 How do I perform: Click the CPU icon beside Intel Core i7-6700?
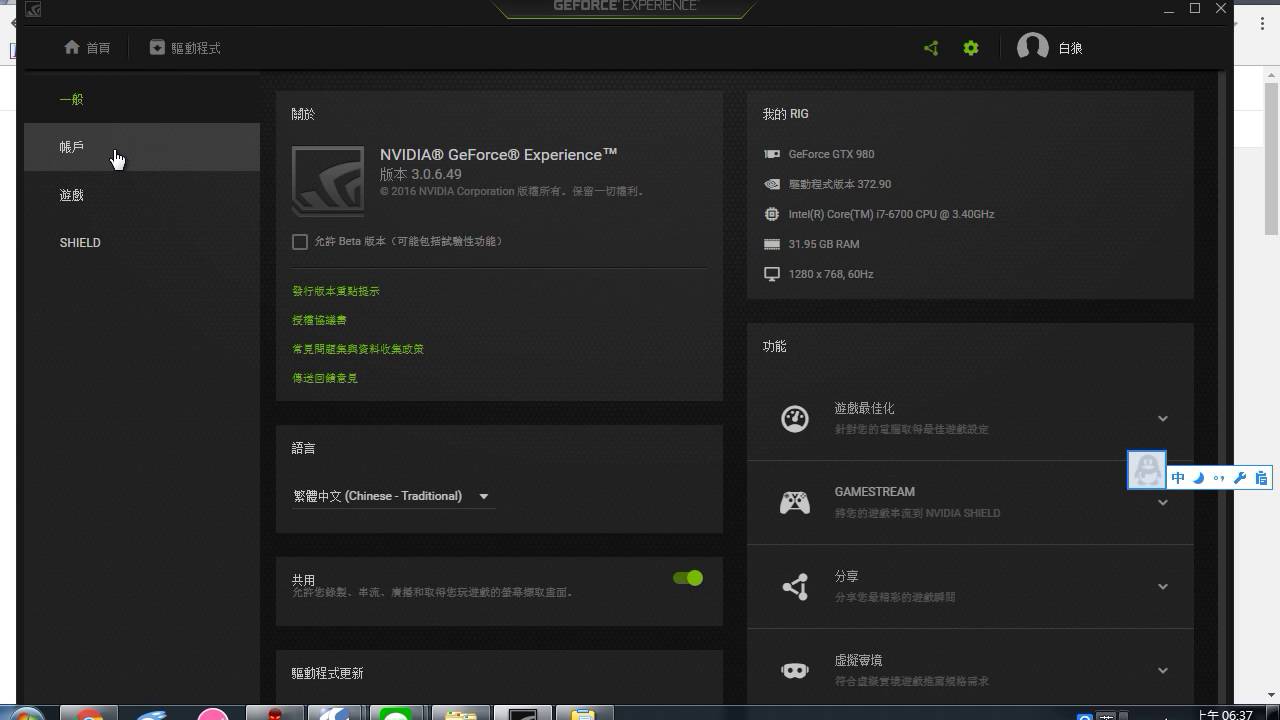[772, 214]
